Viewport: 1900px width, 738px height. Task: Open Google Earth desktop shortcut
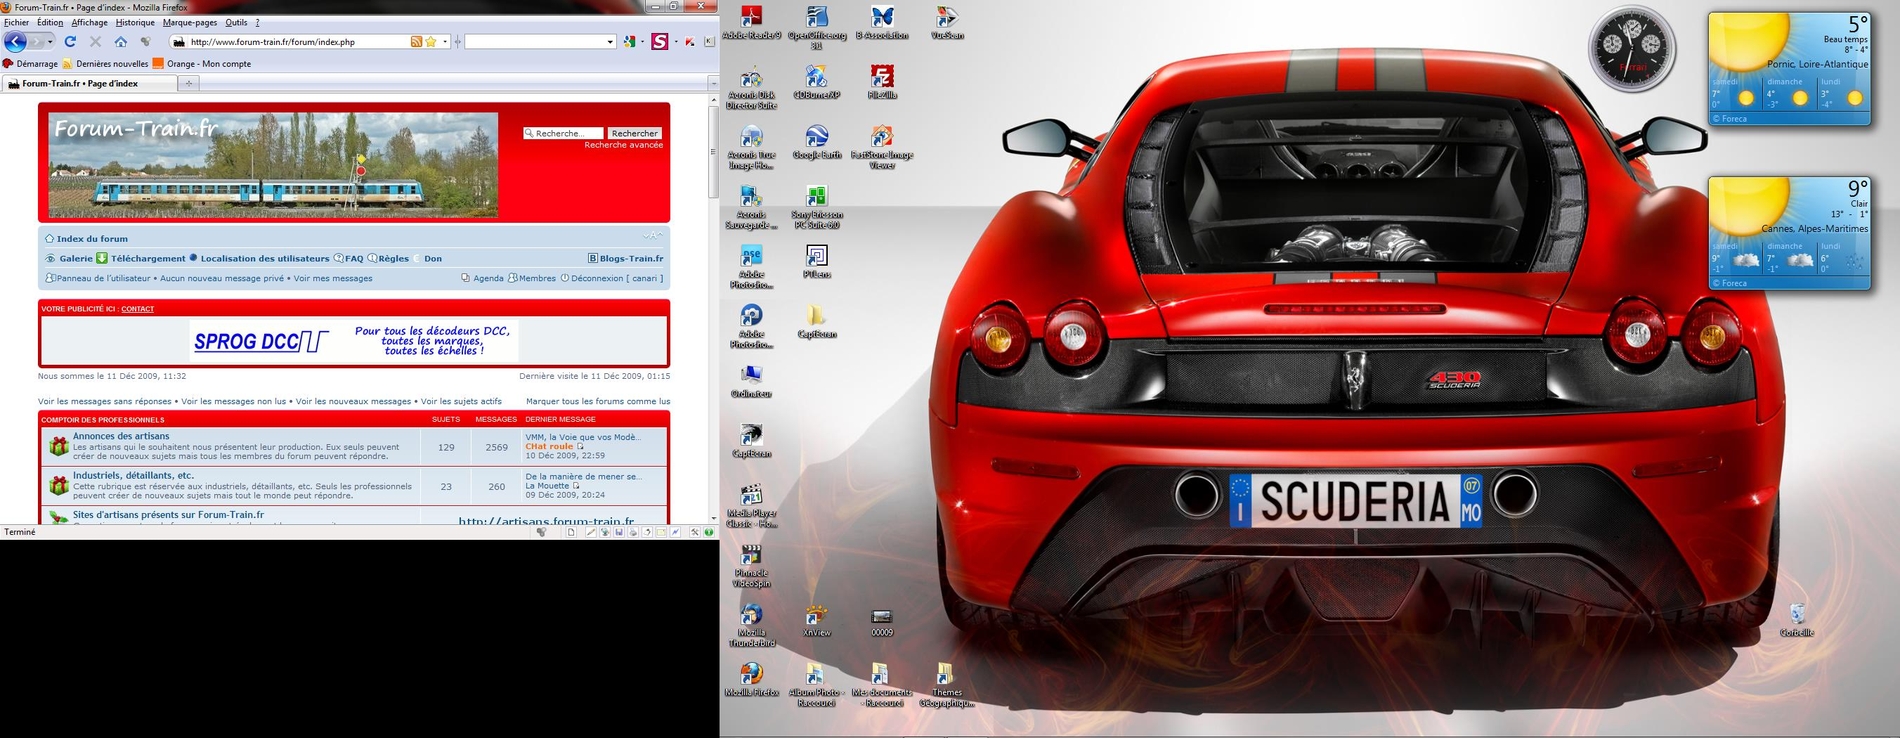[817, 143]
